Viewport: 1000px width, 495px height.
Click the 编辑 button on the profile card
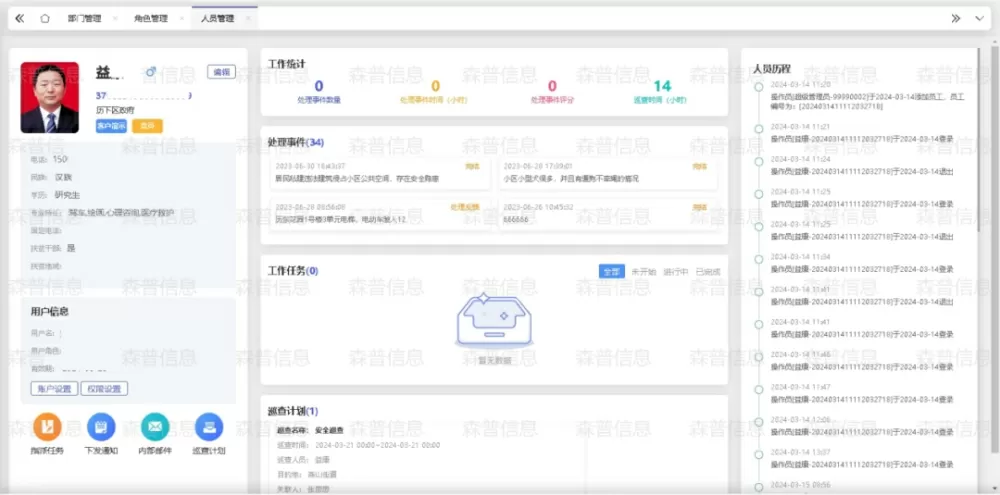pyautogui.click(x=221, y=72)
